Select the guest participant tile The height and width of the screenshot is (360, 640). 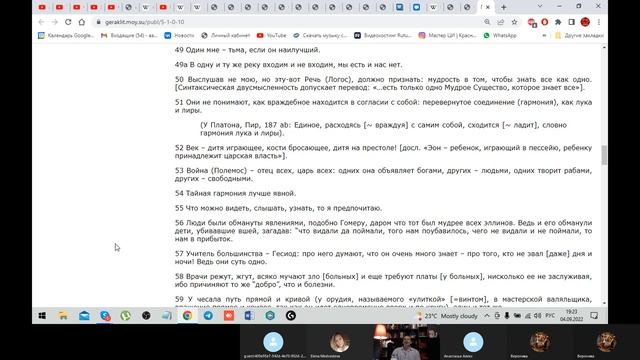[x=273, y=342]
